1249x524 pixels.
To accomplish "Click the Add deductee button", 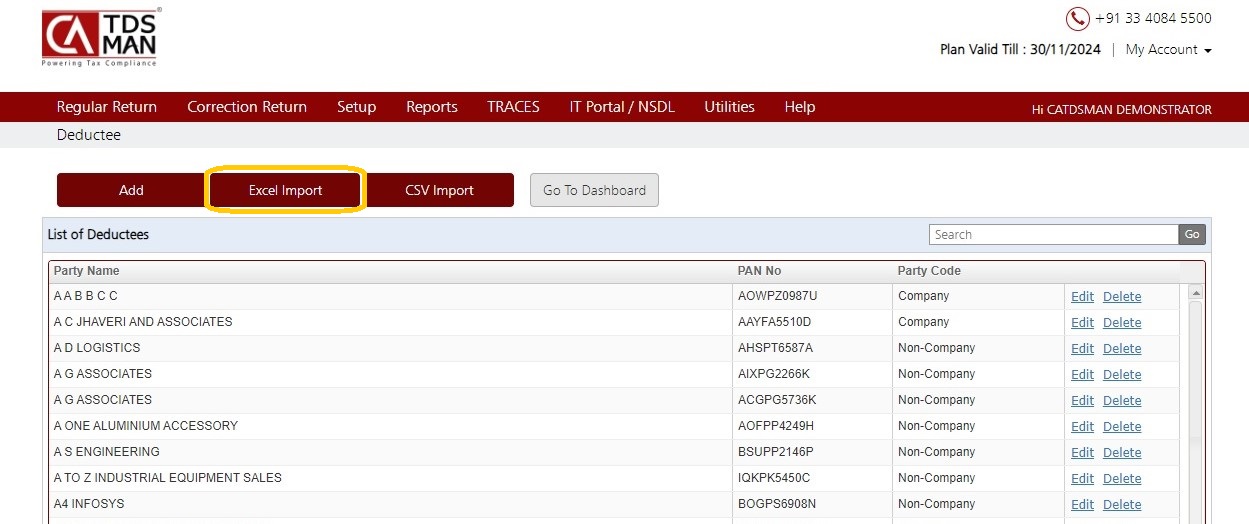I will [x=131, y=190].
